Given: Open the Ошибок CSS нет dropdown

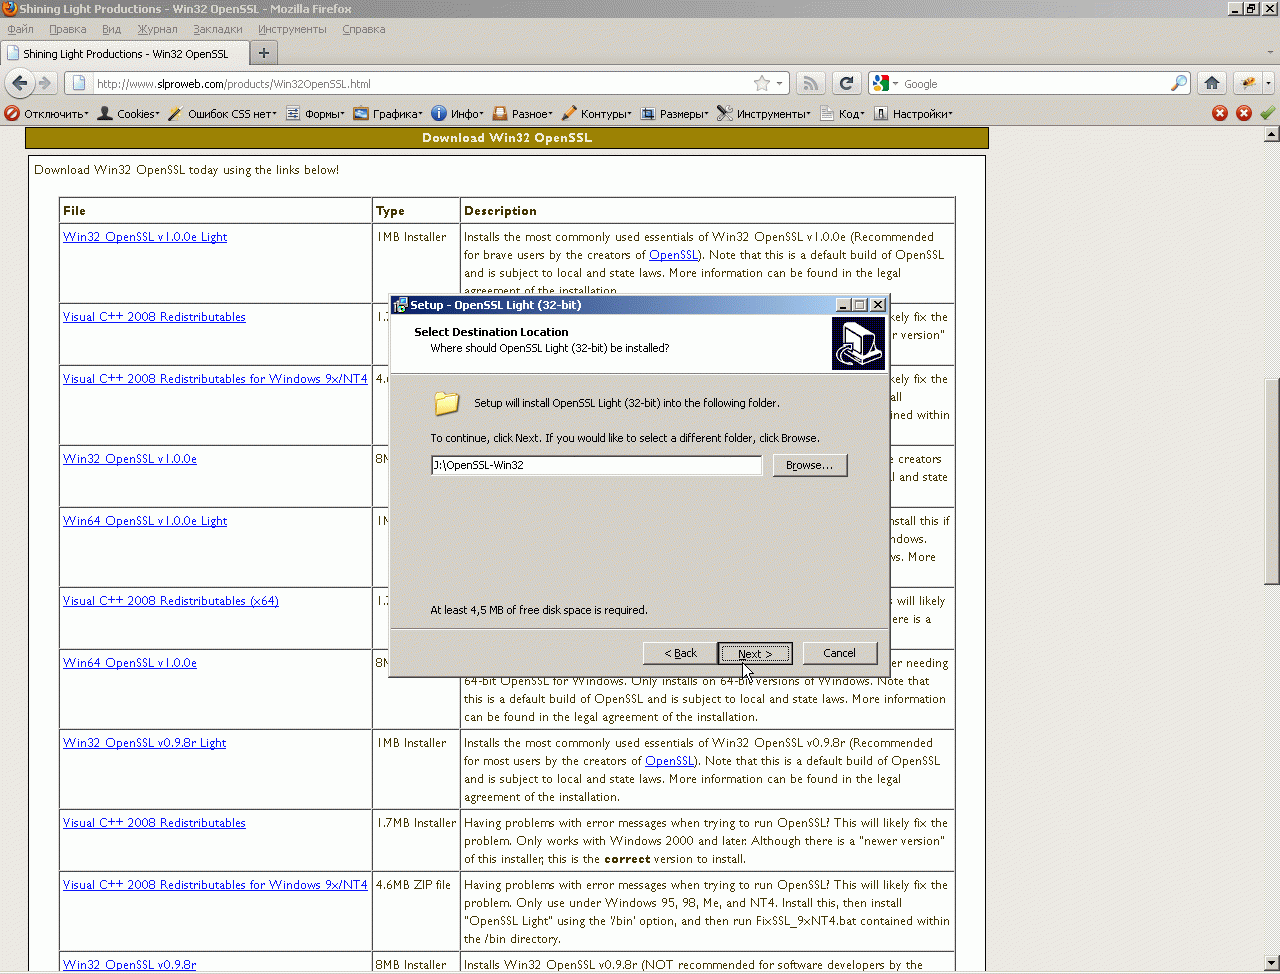Looking at the screenshot, I should (x=223, y=114).
